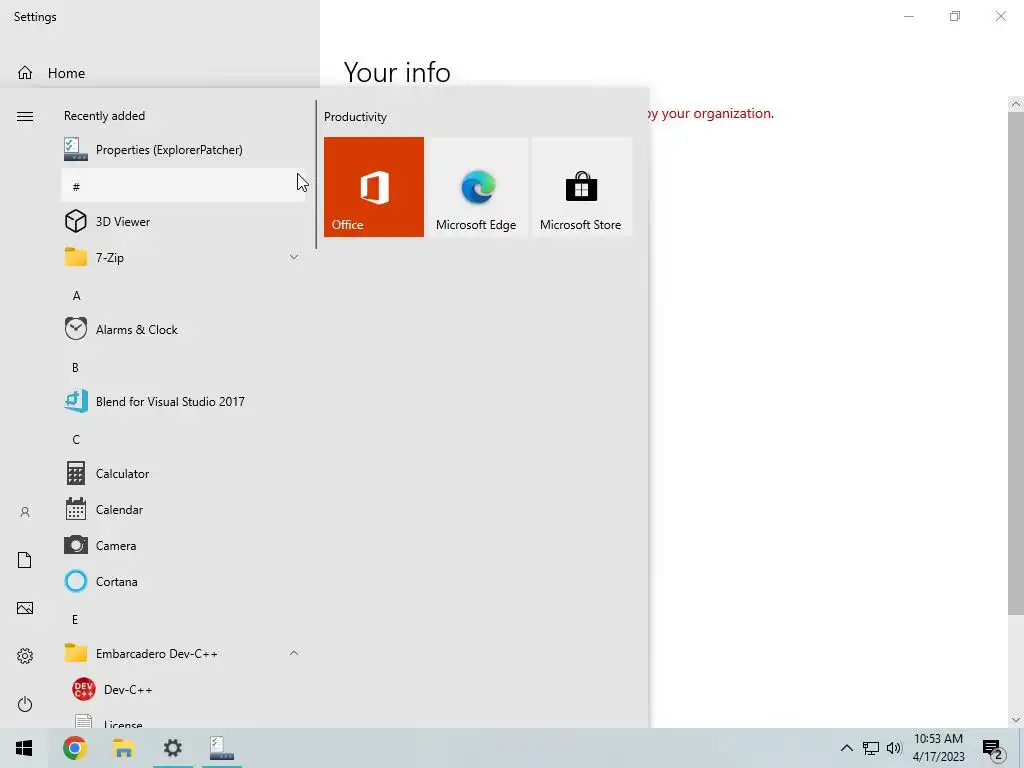The width and height of the screenshot is (1024, 768).
Task: Open Calendar app
Action: tap(183, 509)
